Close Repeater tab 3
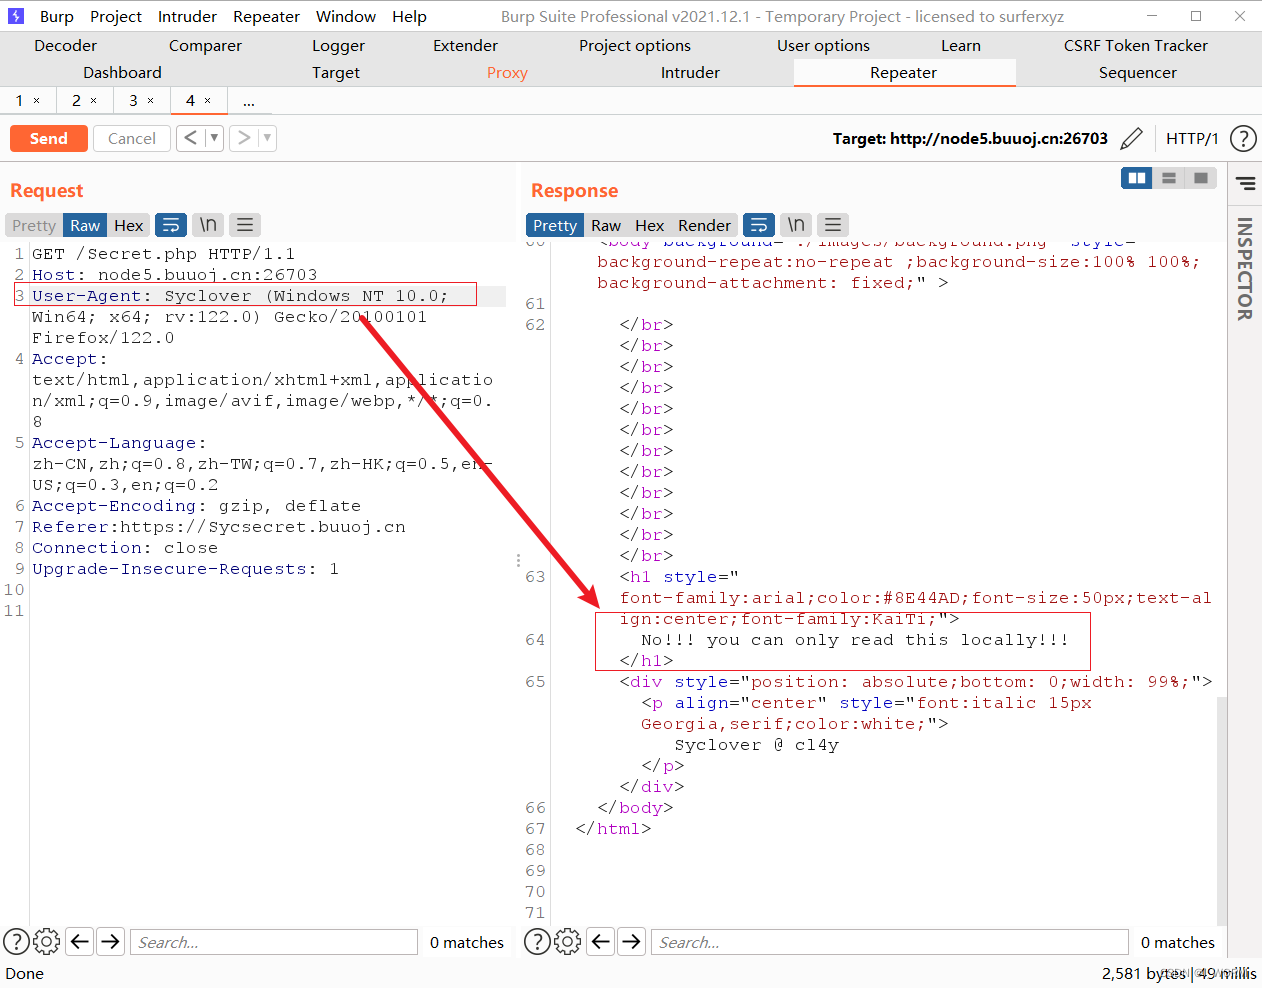The height and width of the screenshot is (988, 1262). pos(151,101)
